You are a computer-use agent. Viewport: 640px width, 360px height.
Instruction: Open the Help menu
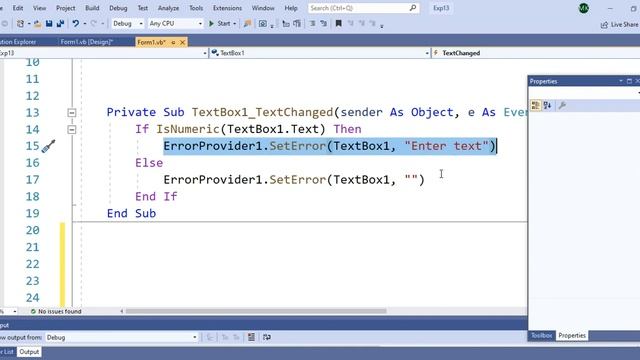pyautogui.click(x=291, y=8)
